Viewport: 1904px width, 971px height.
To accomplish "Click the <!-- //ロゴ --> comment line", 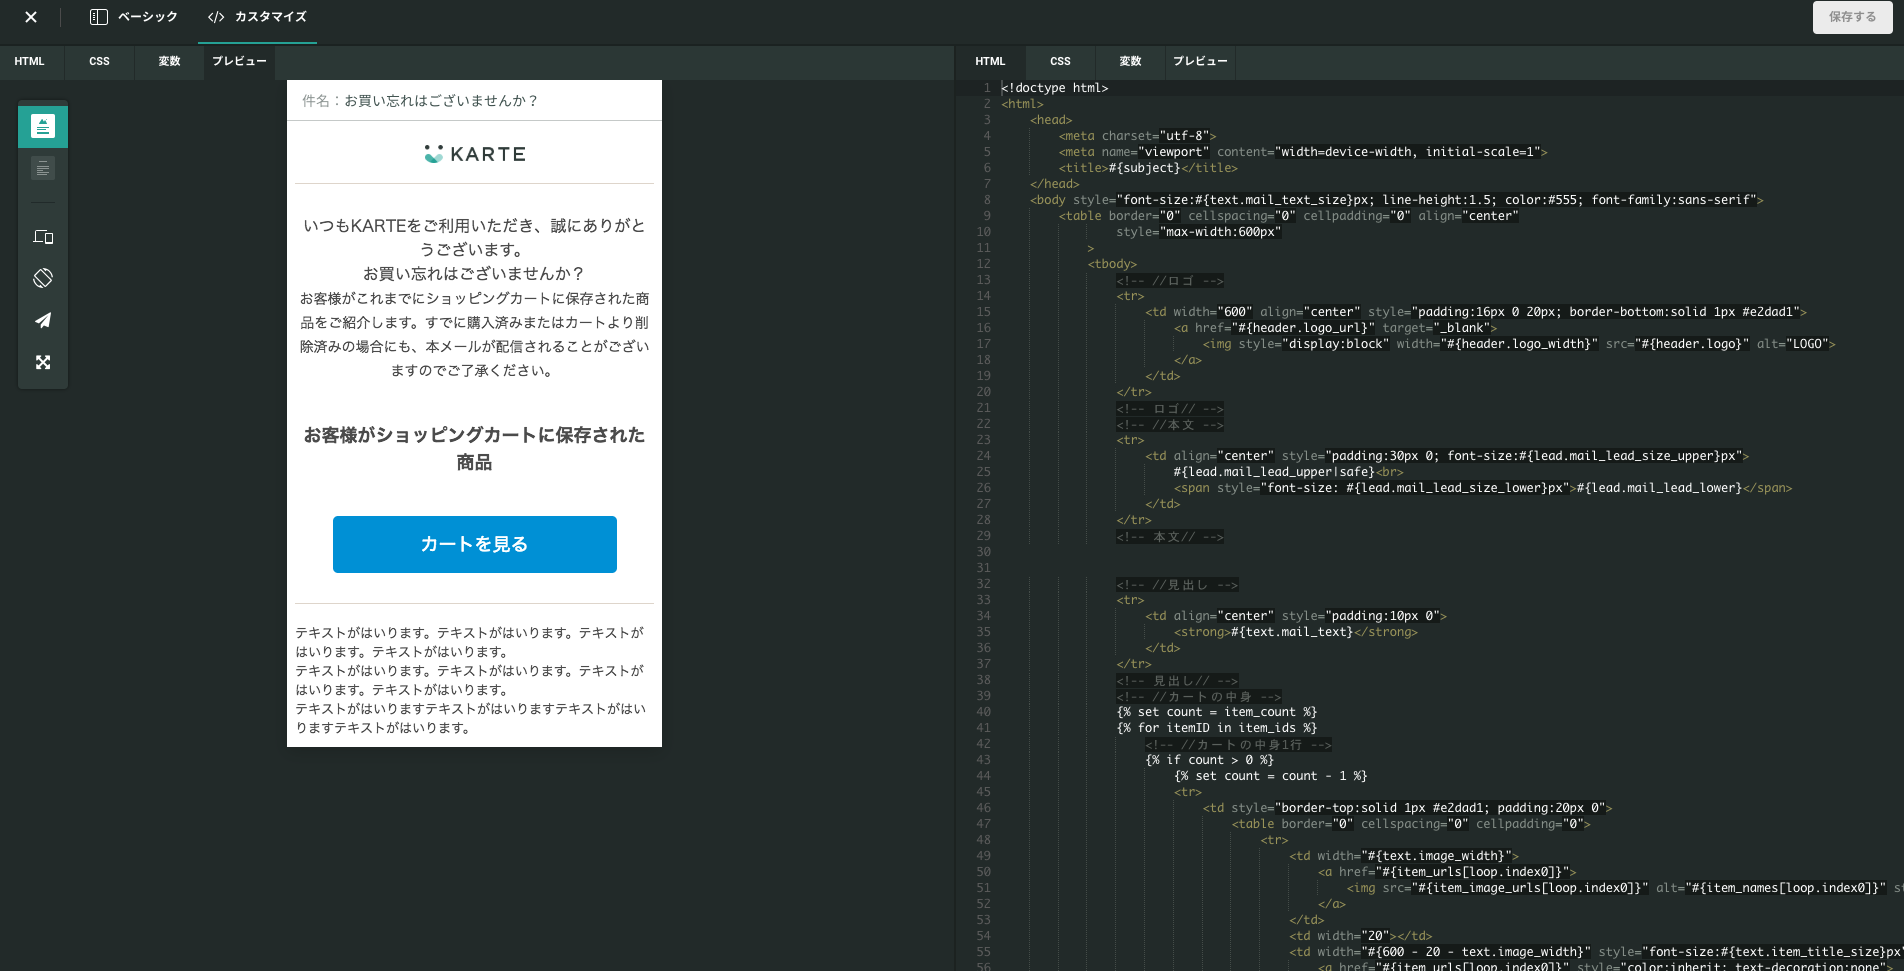I will (x=1170, y=280).
